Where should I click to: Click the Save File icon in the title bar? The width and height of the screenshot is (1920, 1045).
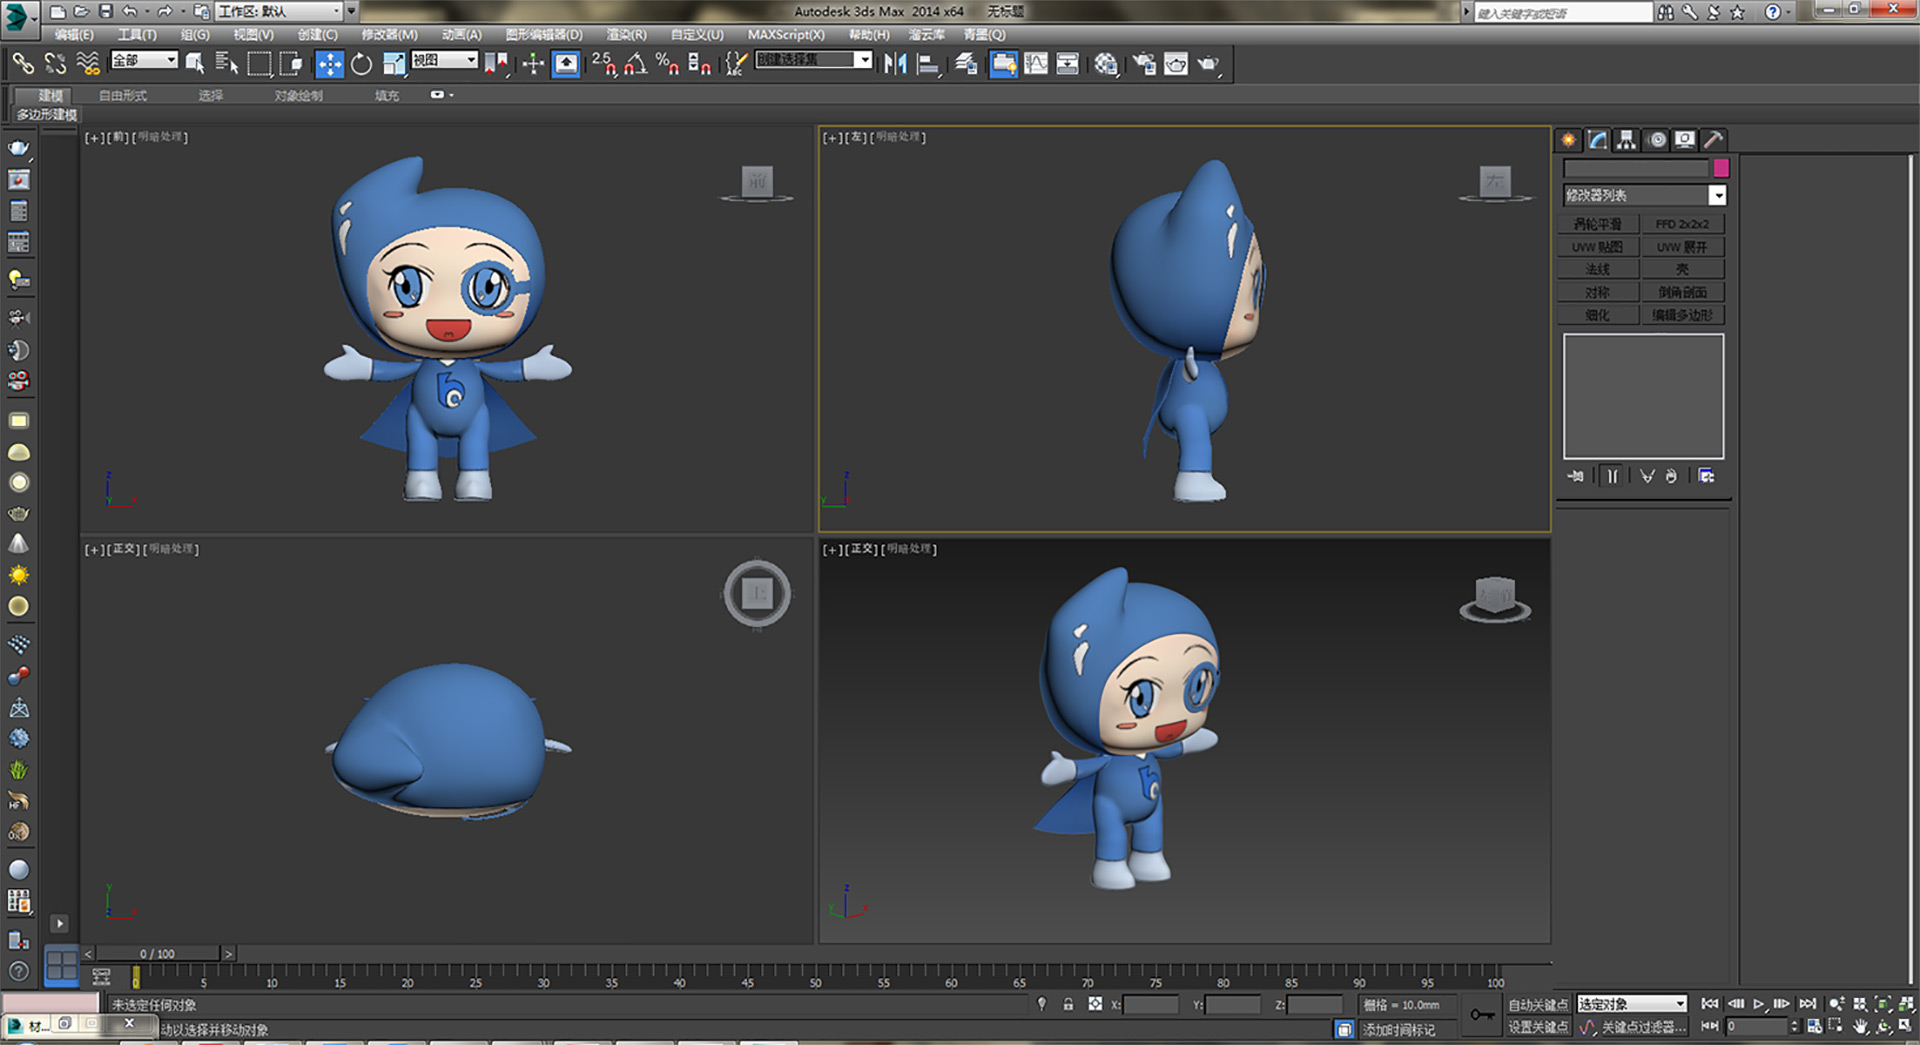point(105,11)
